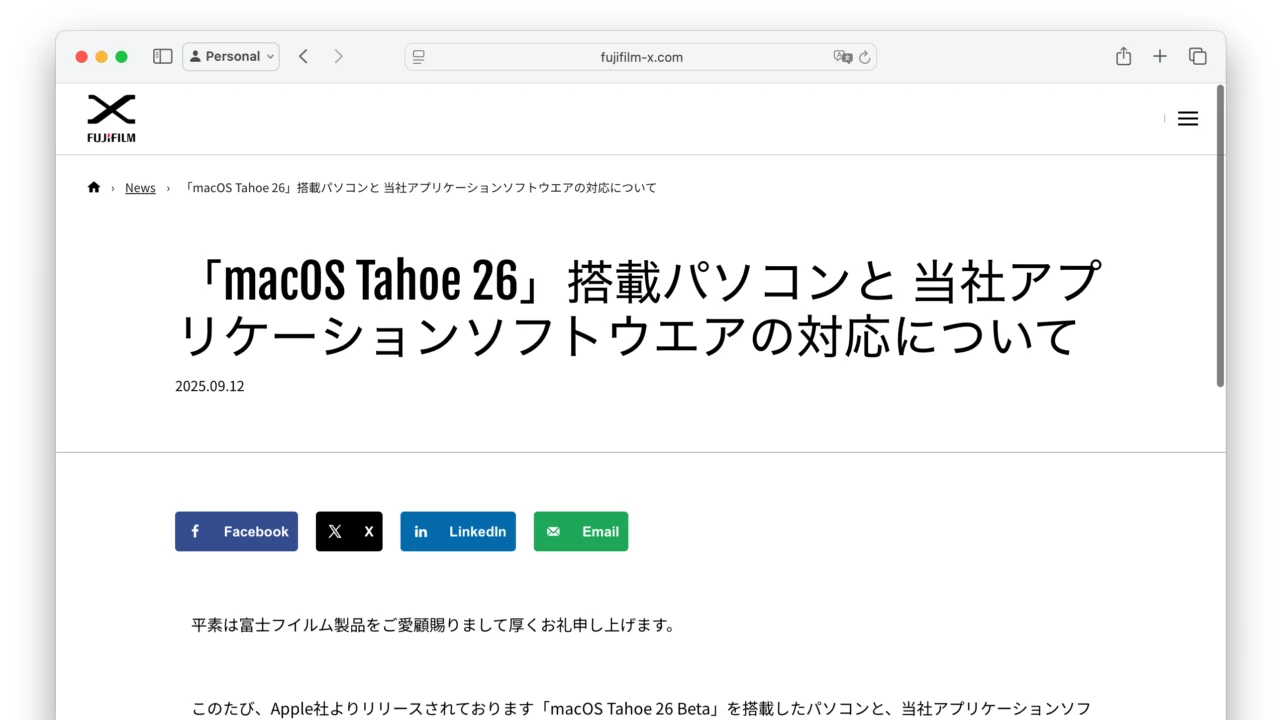Click the back navigation arrow
This screenshot has height=720, width=1280.
303,56
